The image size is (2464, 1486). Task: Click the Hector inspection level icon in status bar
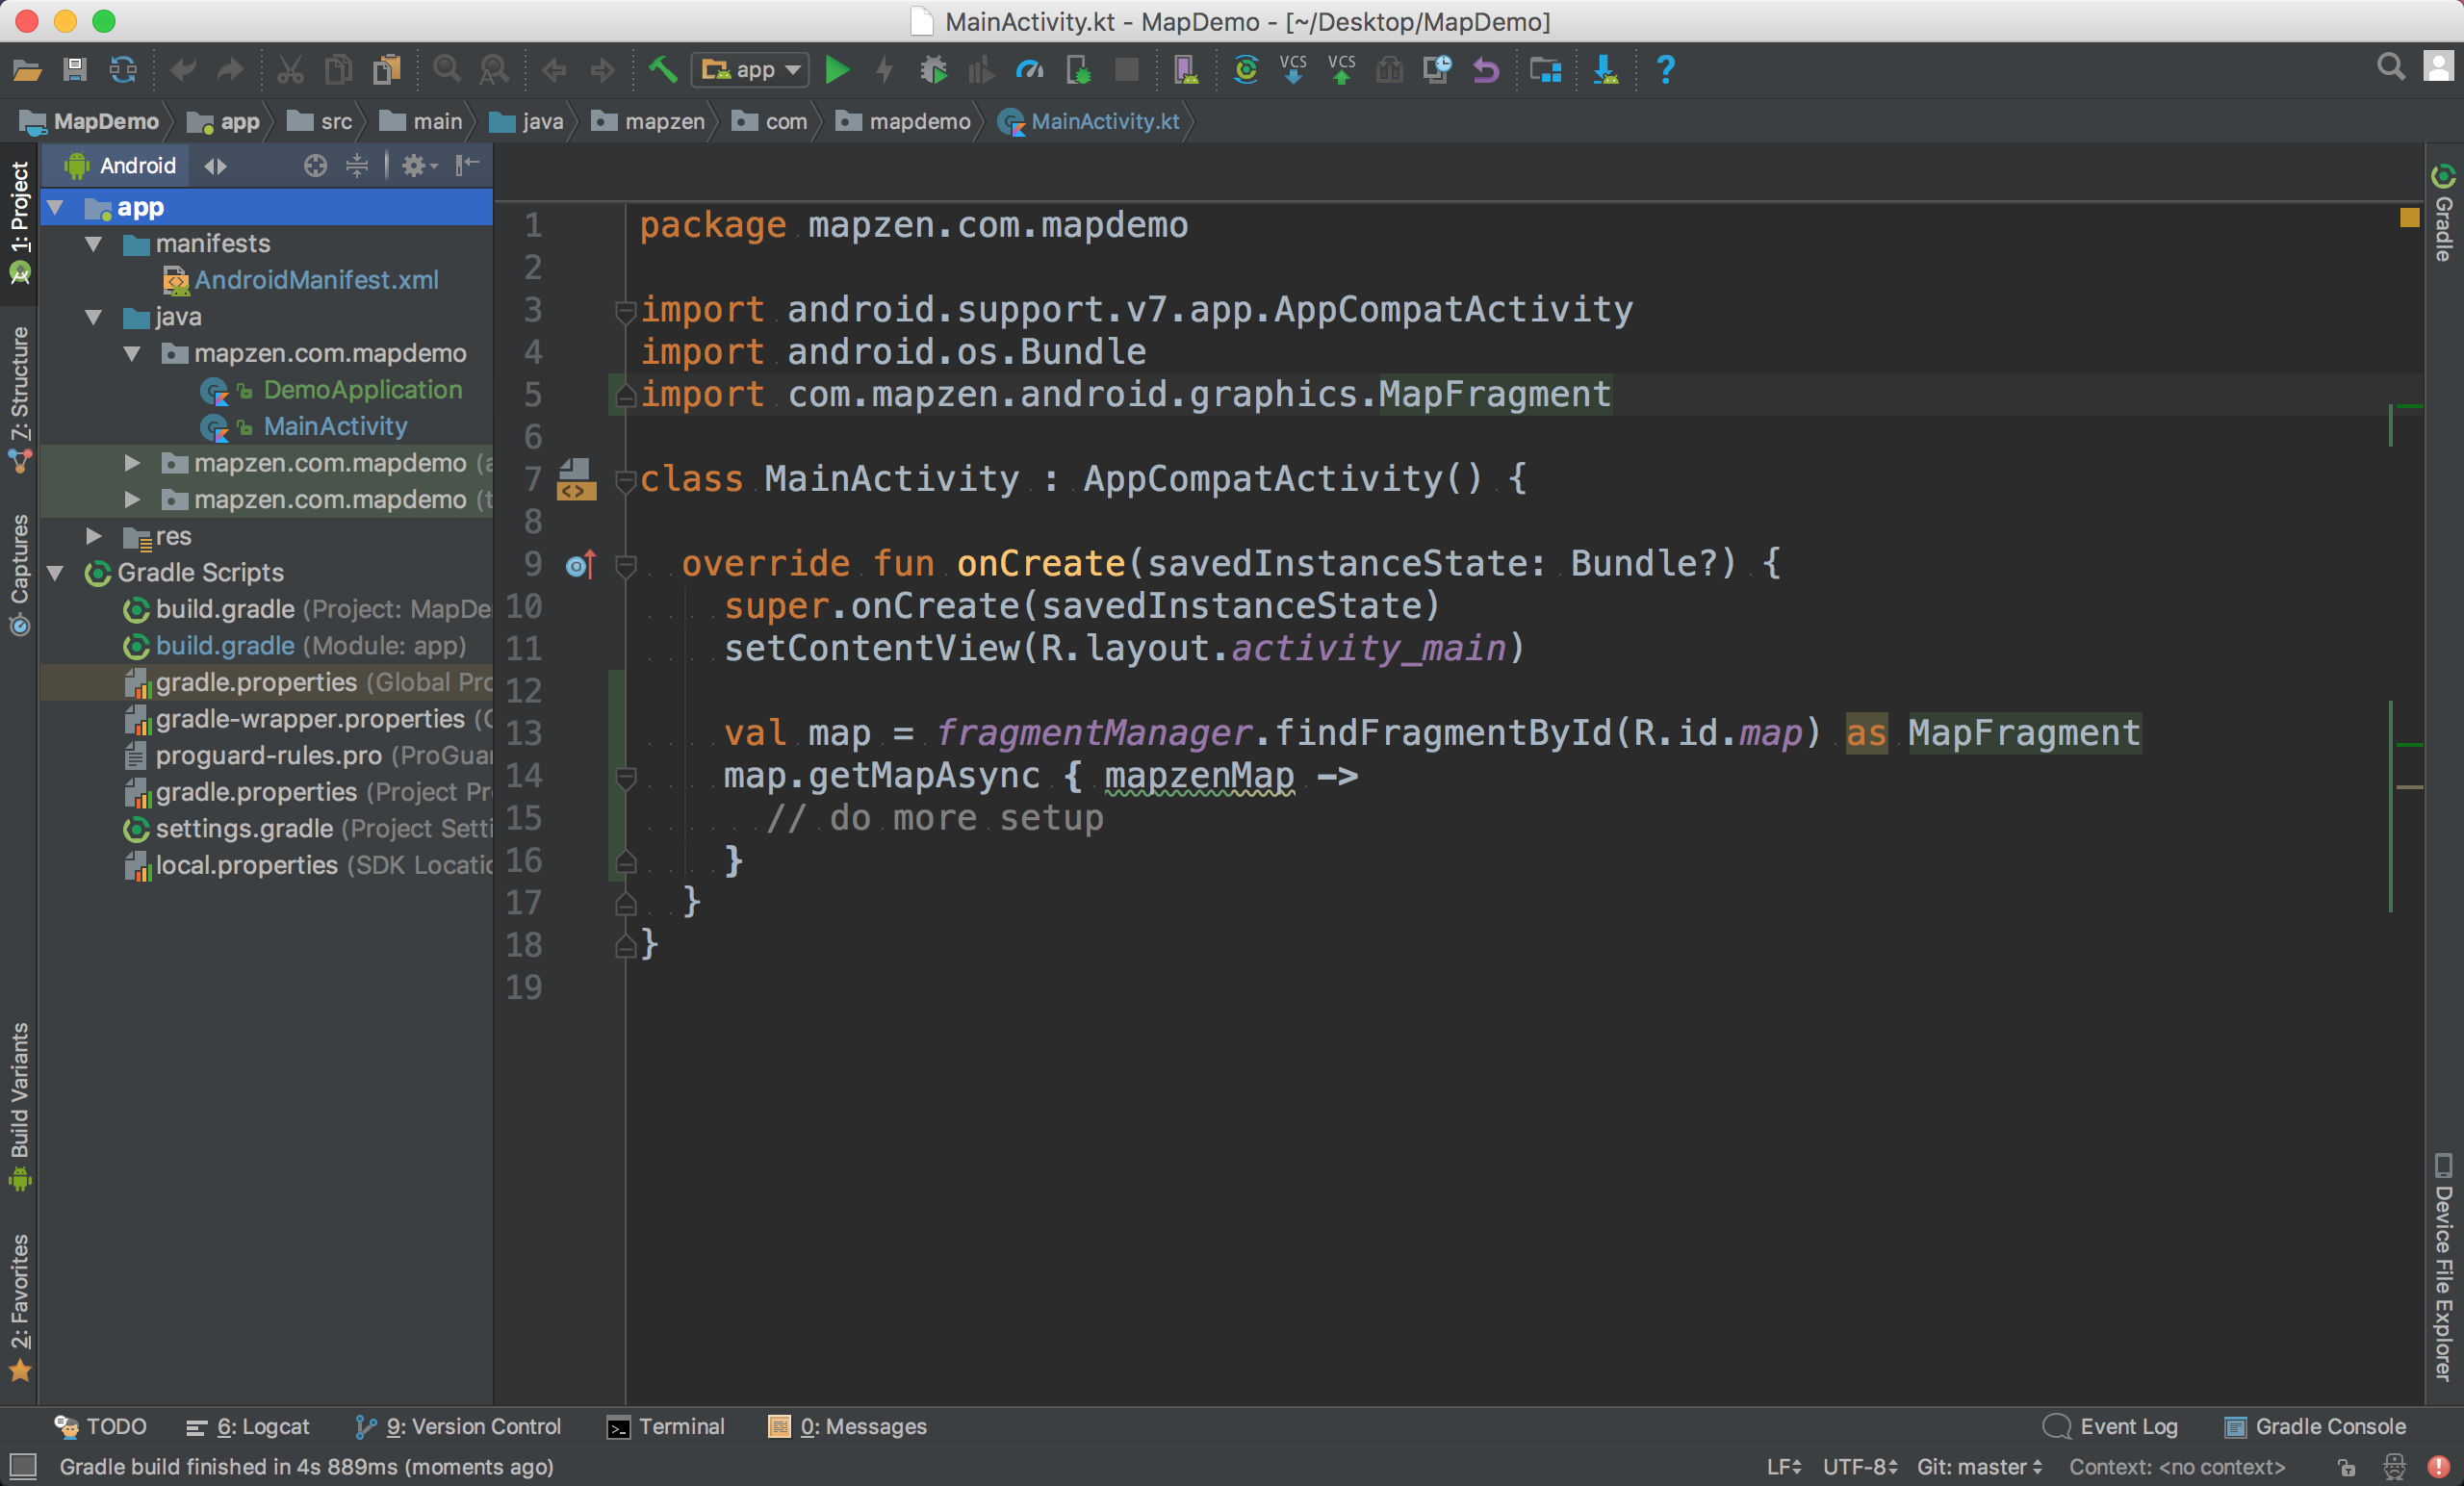2394,1467
